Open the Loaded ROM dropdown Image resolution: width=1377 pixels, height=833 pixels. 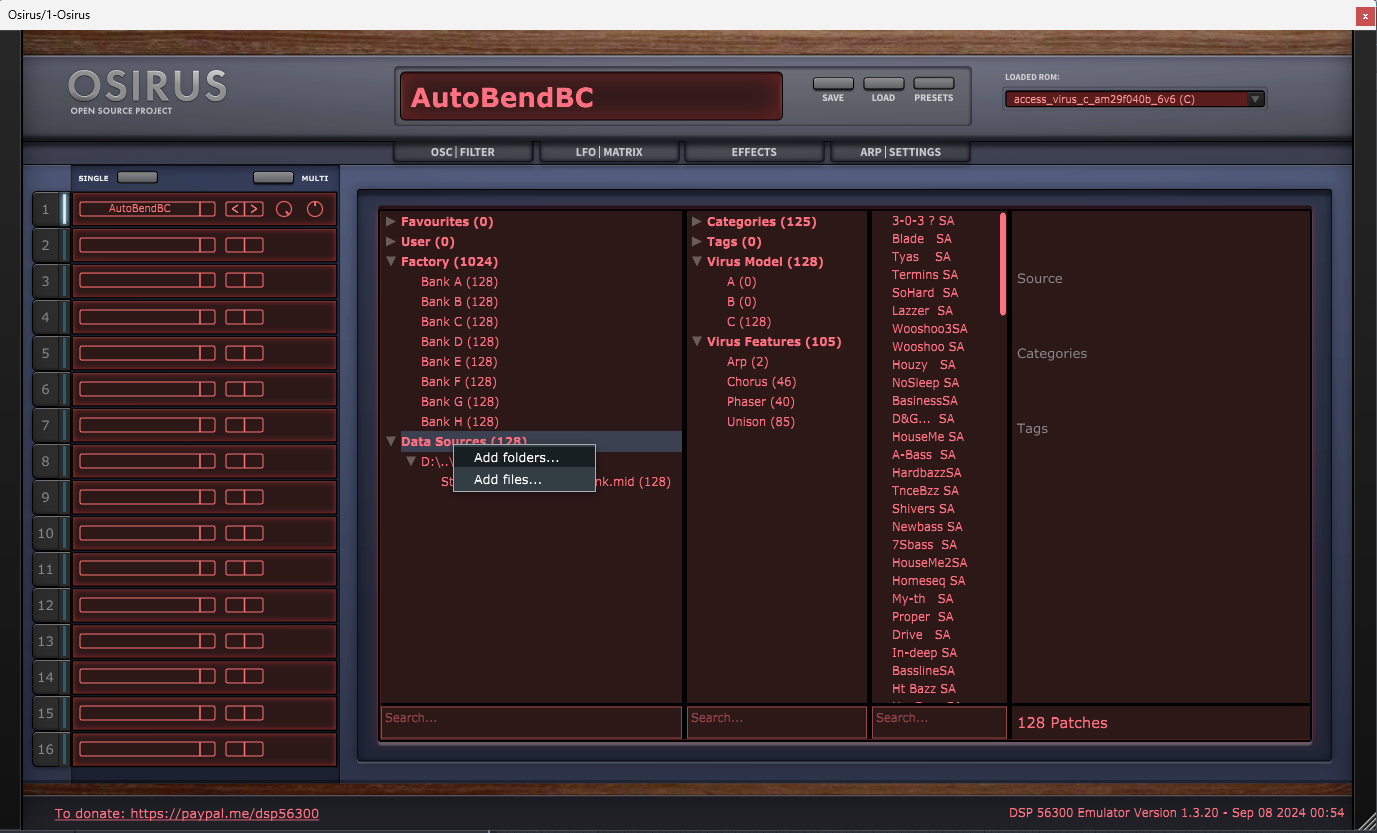pos(1135,99)
